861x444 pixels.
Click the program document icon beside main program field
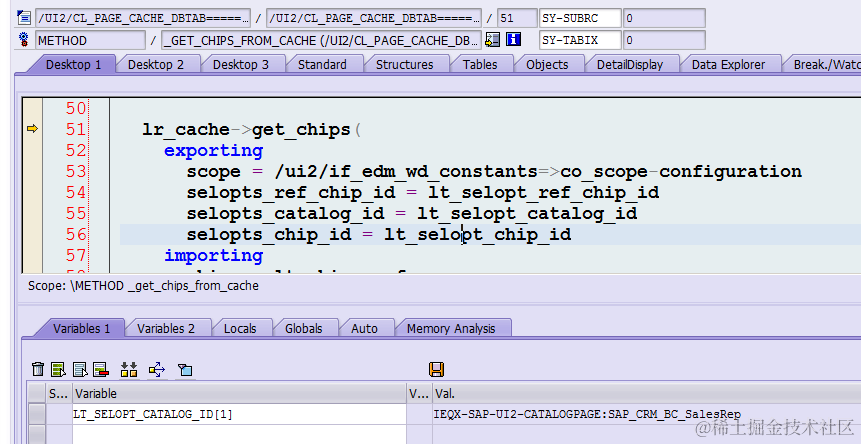(24, 18)
